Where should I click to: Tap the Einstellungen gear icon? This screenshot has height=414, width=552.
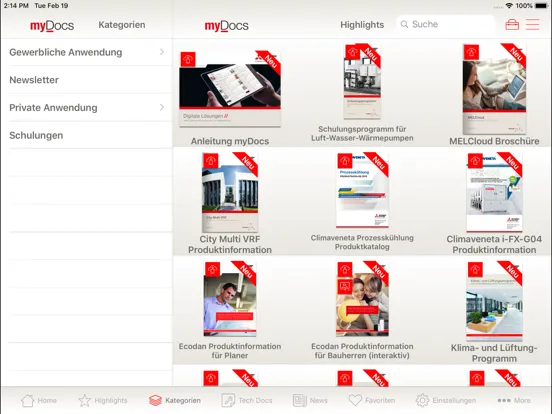tap(422, 400)
